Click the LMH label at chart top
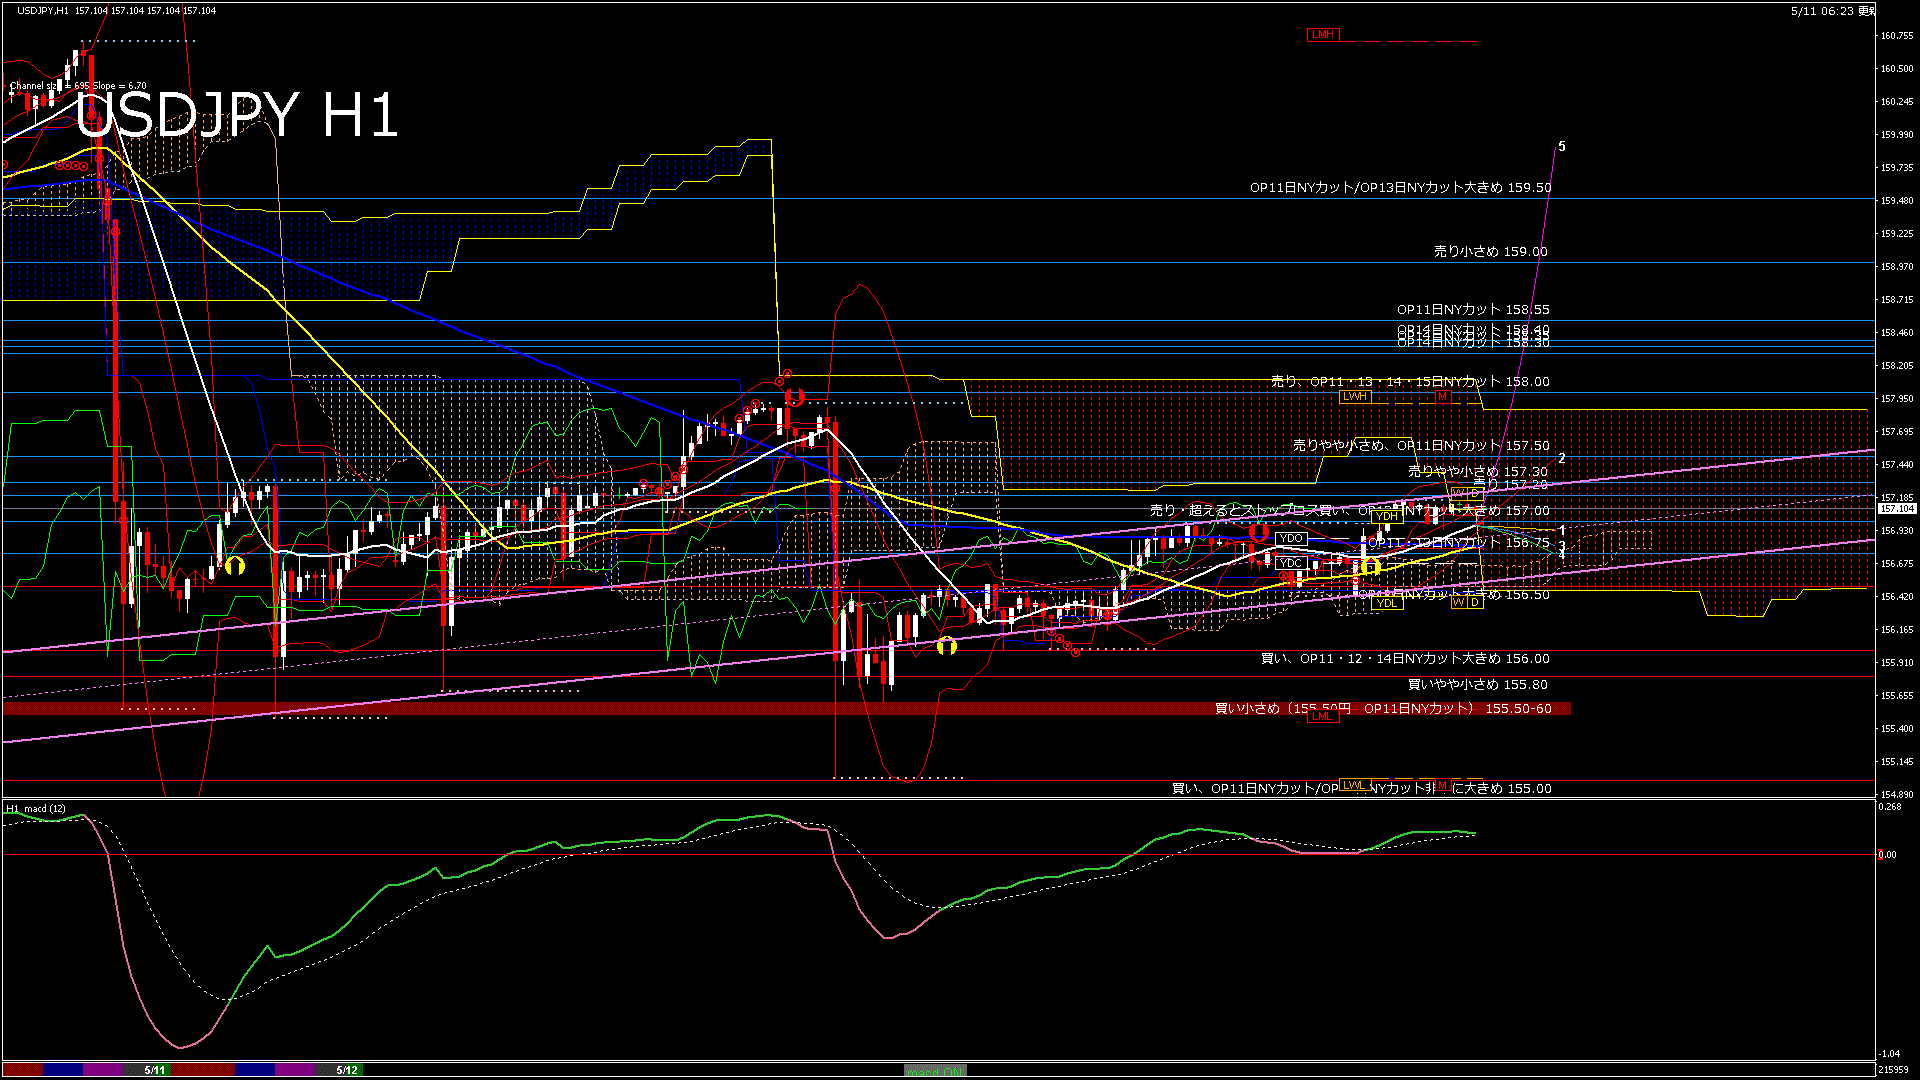This screenshot has height=1080, width=1920. (1323, 34)
